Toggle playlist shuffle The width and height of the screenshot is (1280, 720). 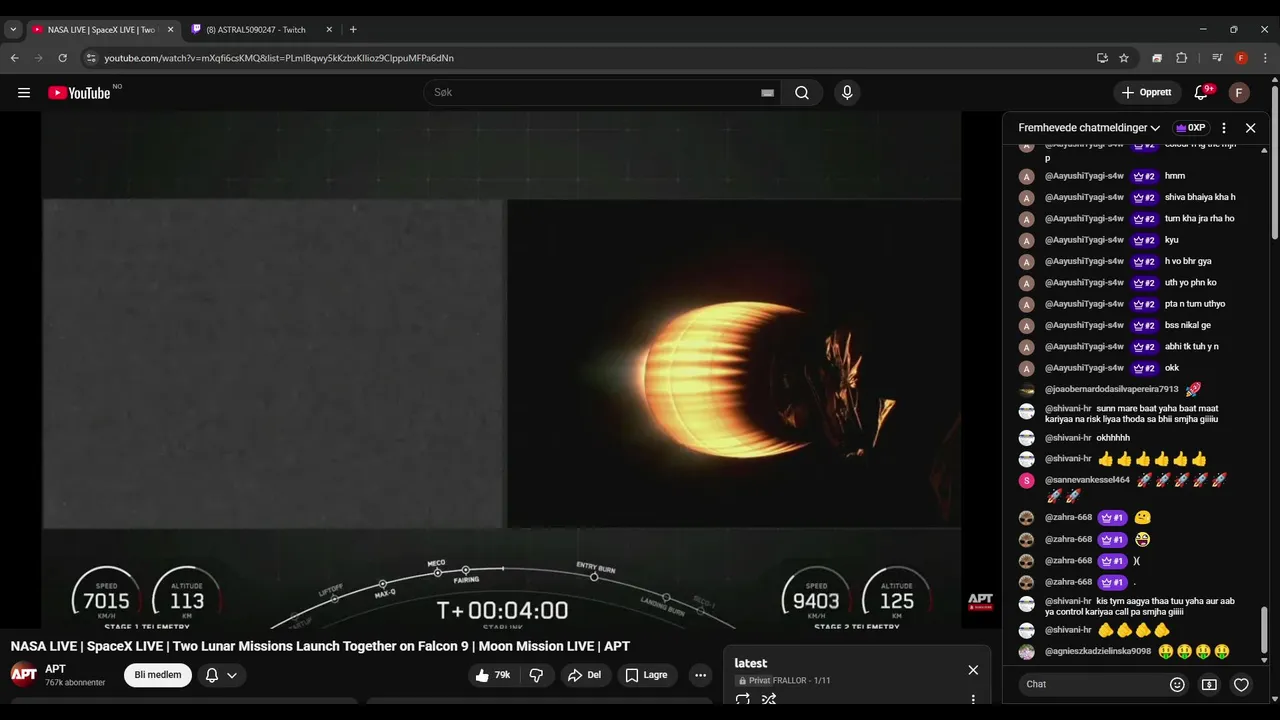(769, 700)
